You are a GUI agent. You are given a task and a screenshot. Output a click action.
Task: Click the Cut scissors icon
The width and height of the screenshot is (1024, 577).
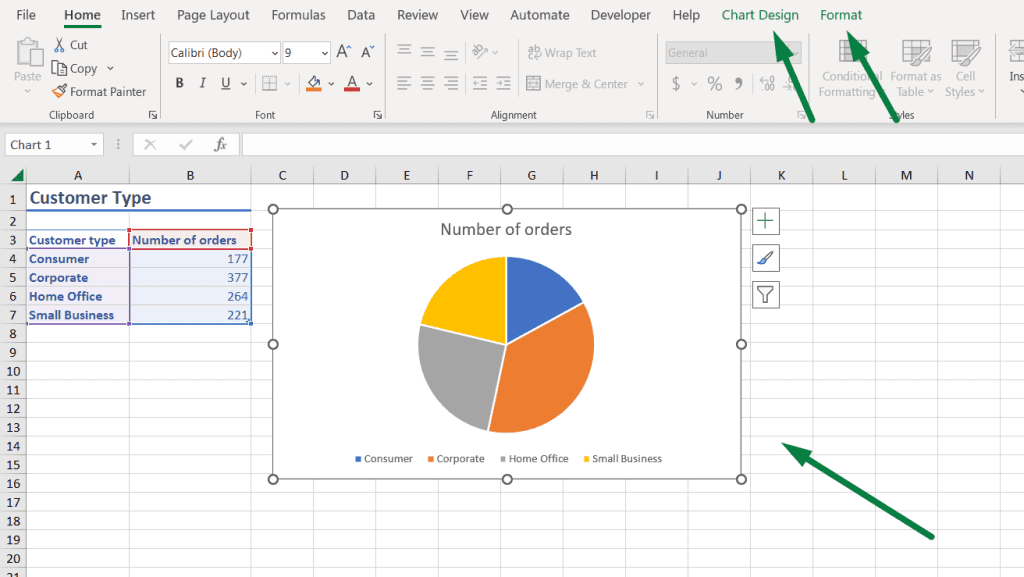pos(62,44)
